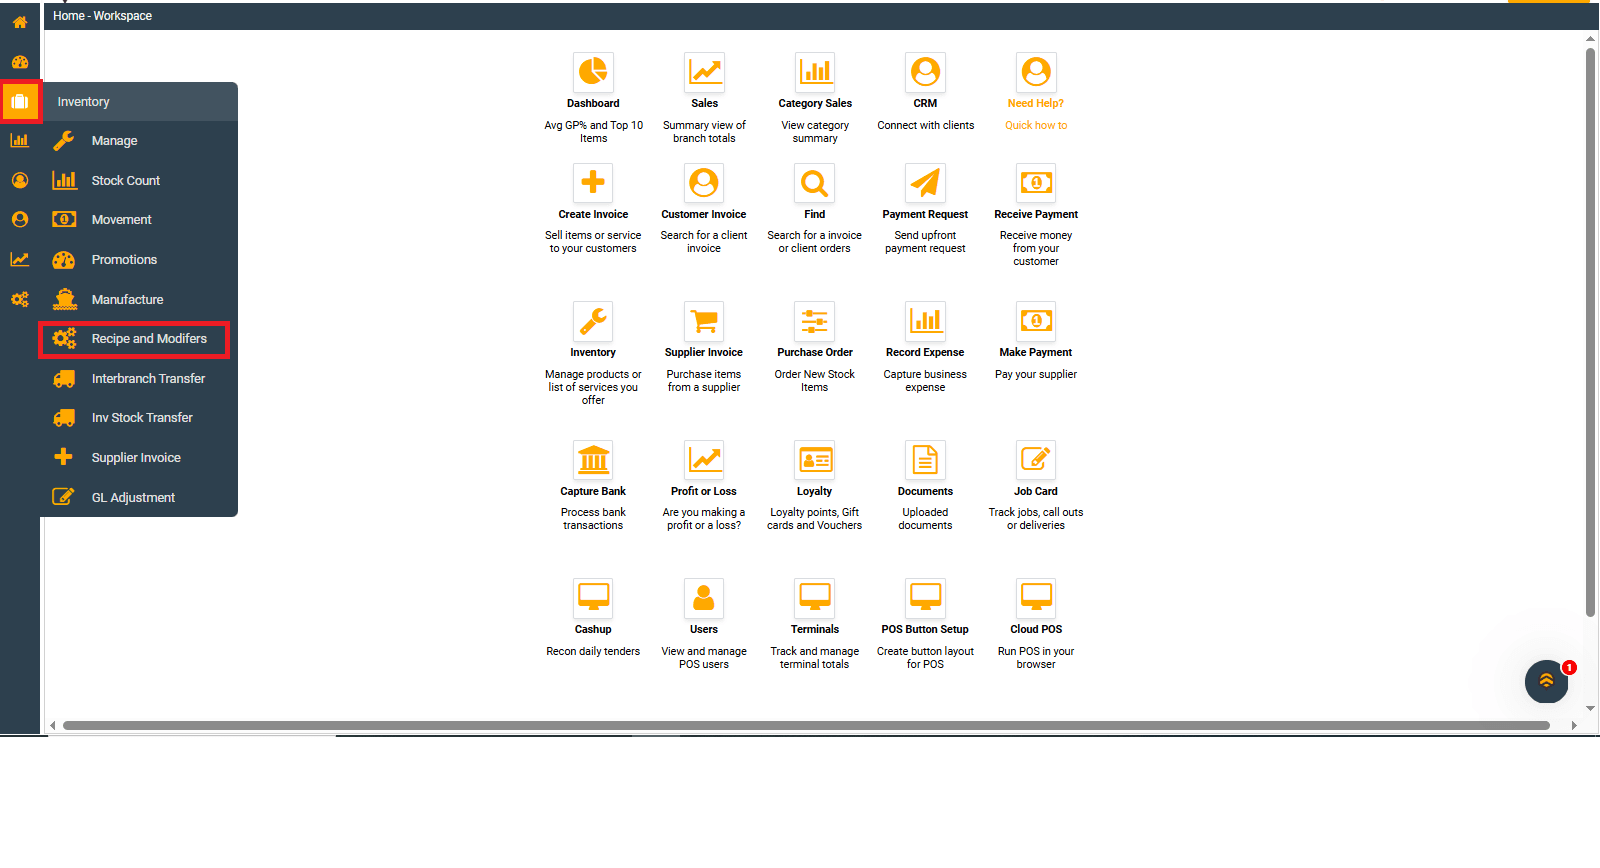Click the Create Invoice plus icon
The height and width of the screenshot is (868, 1600).
[593, 183]
